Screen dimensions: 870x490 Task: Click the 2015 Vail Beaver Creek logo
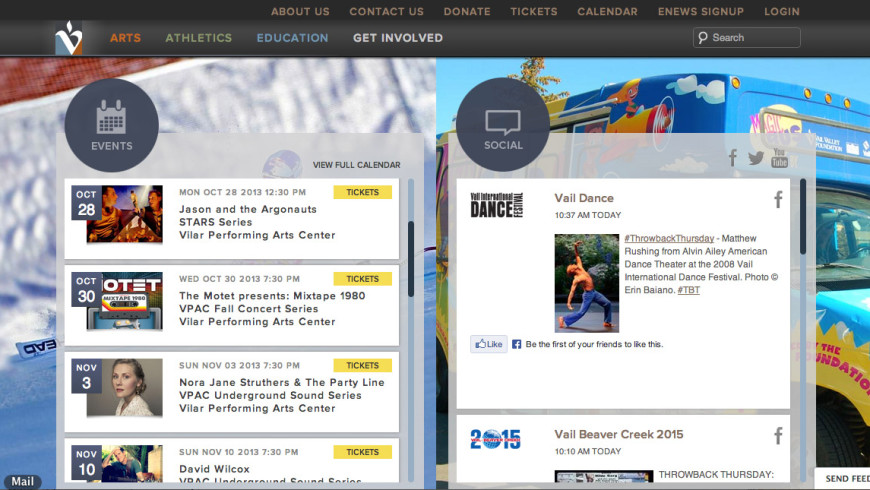pos(495,439)
